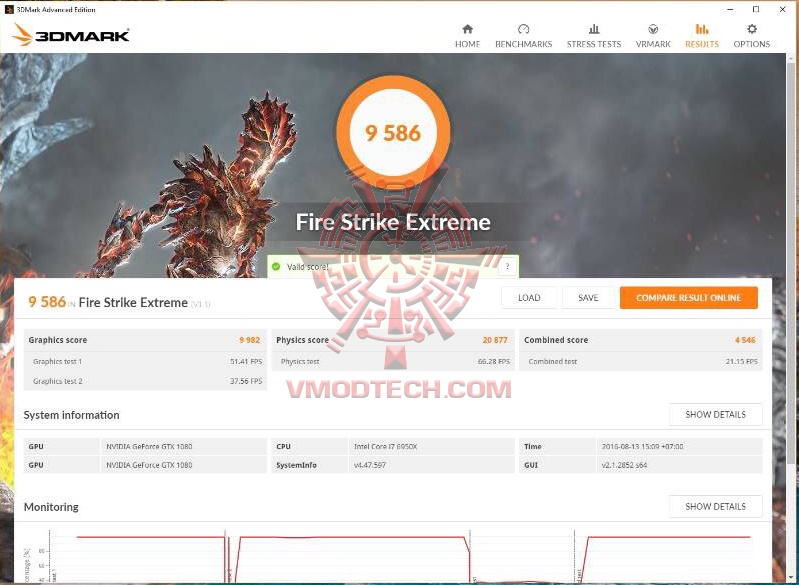Click the Save button
799x585 pixels.
588,298
